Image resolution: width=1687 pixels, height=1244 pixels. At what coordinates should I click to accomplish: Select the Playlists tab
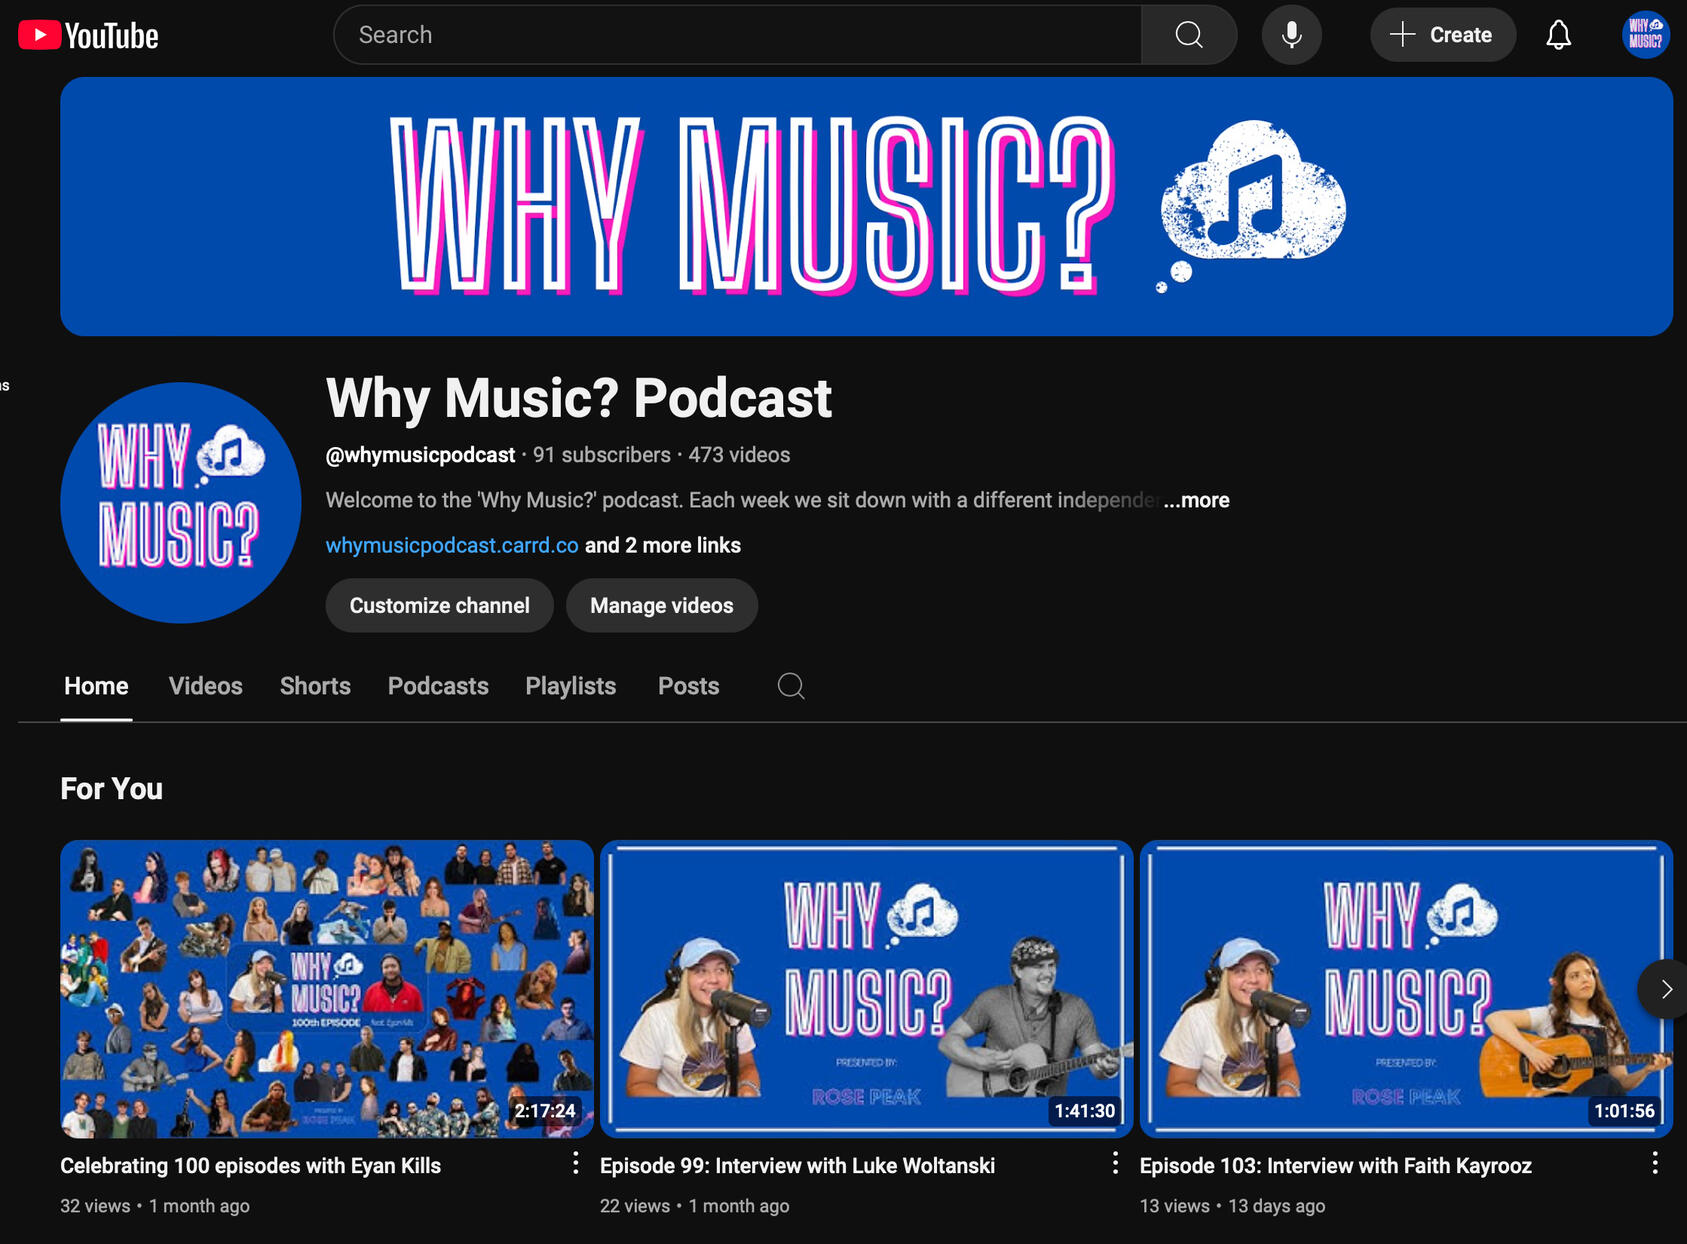click(x=570, y=686)
